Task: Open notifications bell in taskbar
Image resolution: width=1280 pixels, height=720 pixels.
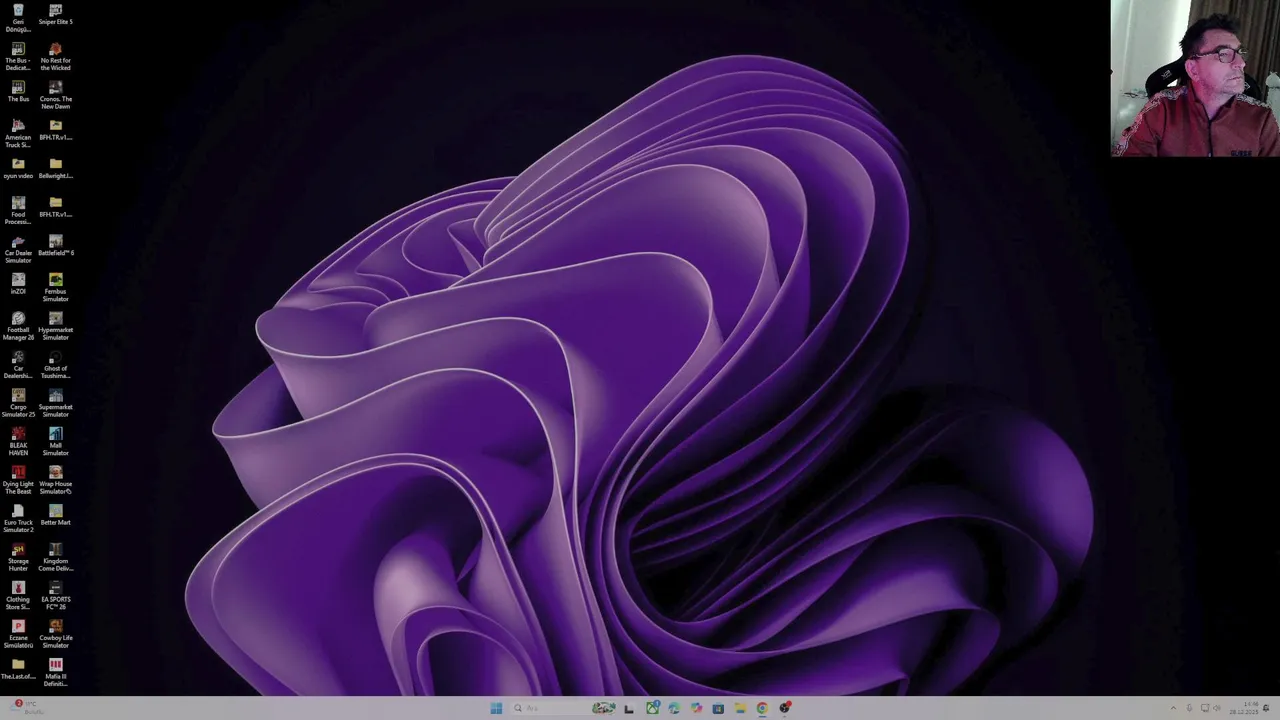Action: point(1267,708)
